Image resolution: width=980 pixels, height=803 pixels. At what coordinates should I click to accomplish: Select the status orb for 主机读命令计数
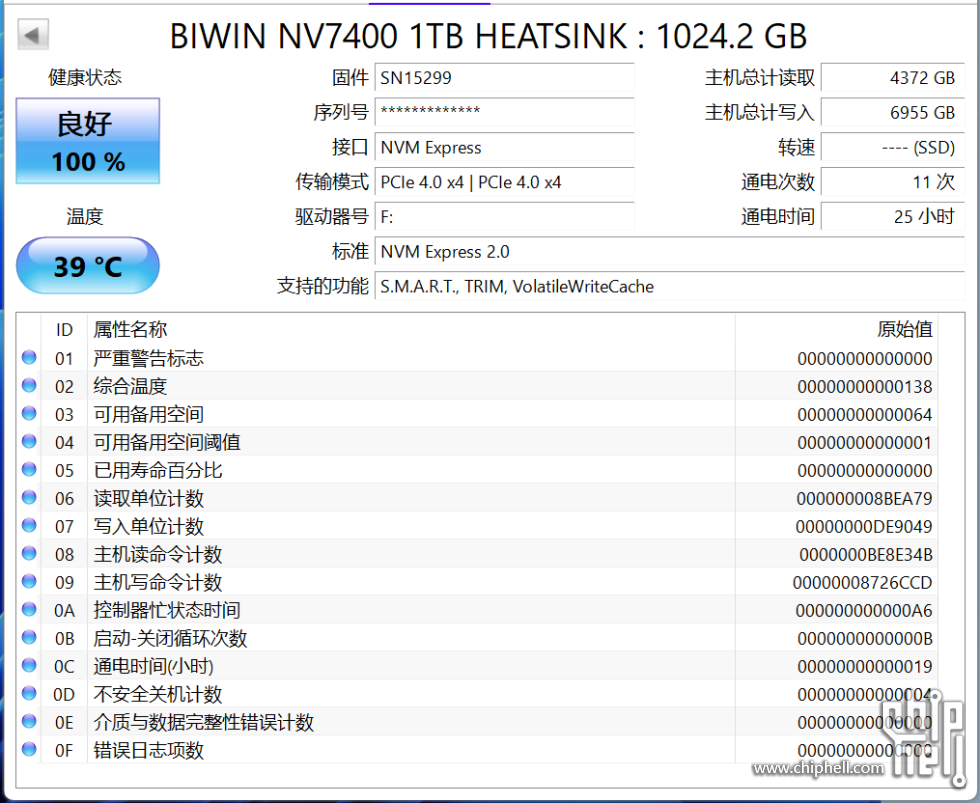coord(29,554)
